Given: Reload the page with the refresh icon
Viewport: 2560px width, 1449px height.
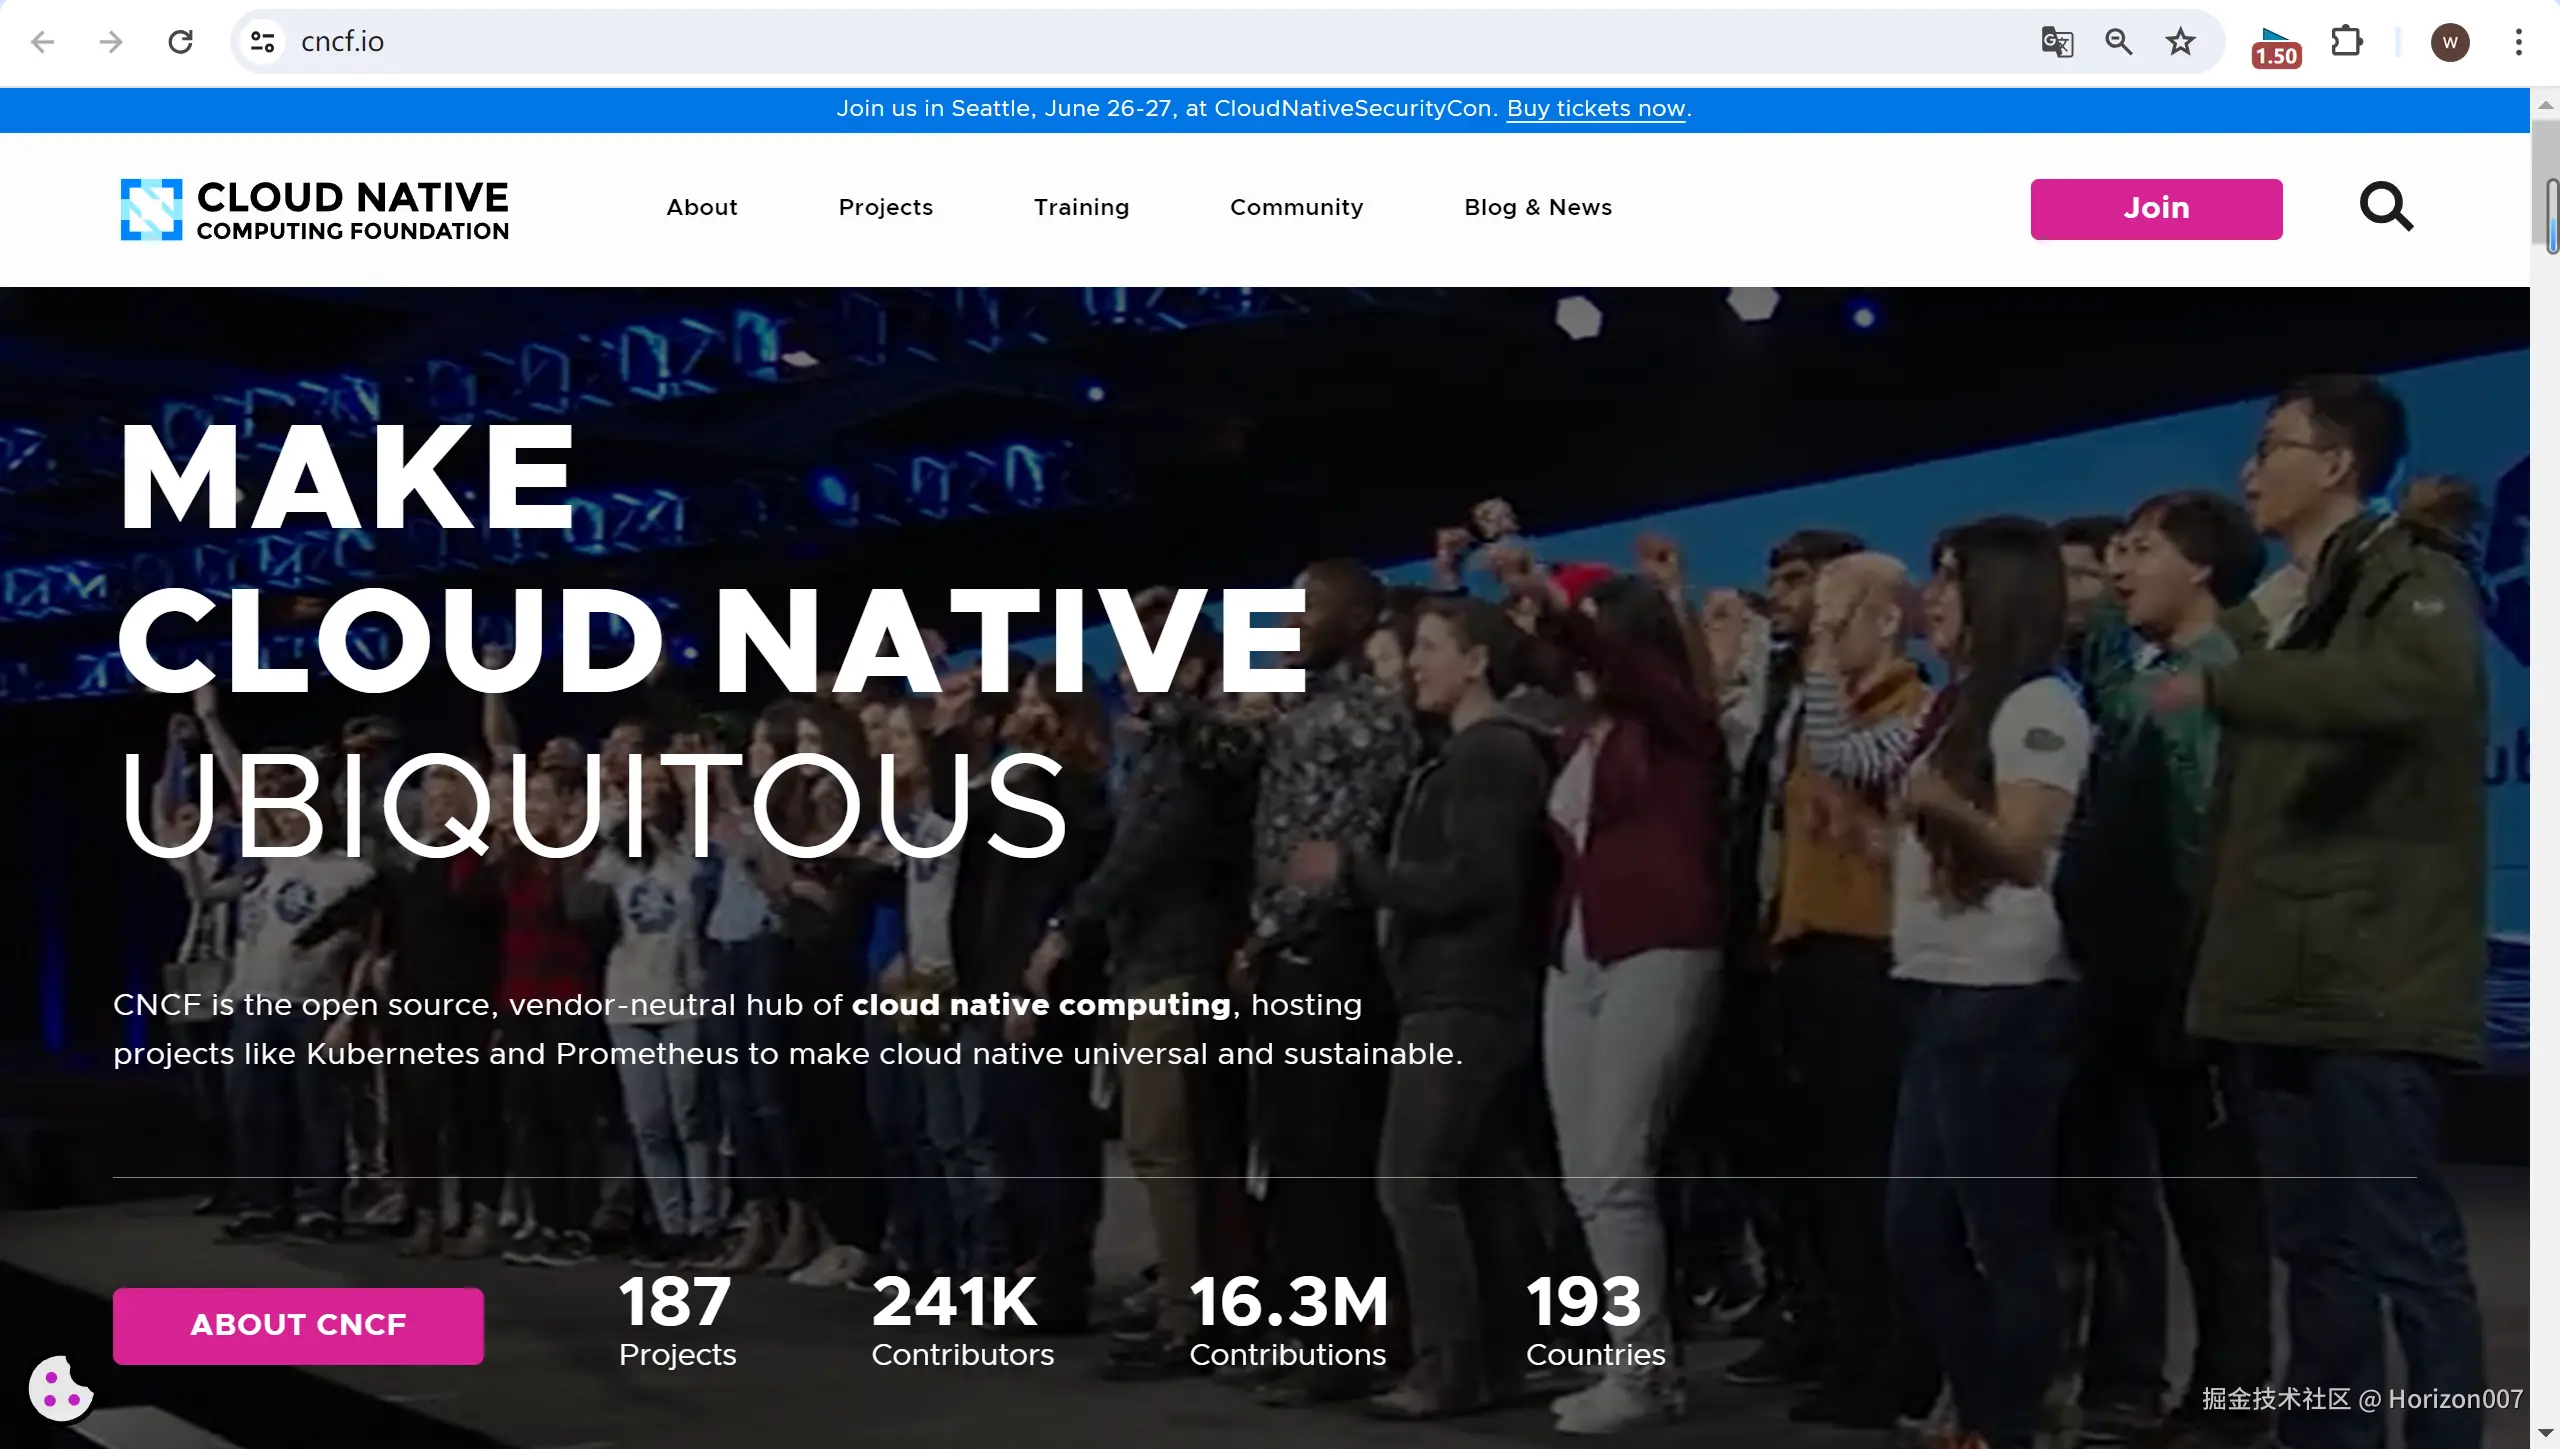Looking at the screenshot, I should (x=180, y=42).
